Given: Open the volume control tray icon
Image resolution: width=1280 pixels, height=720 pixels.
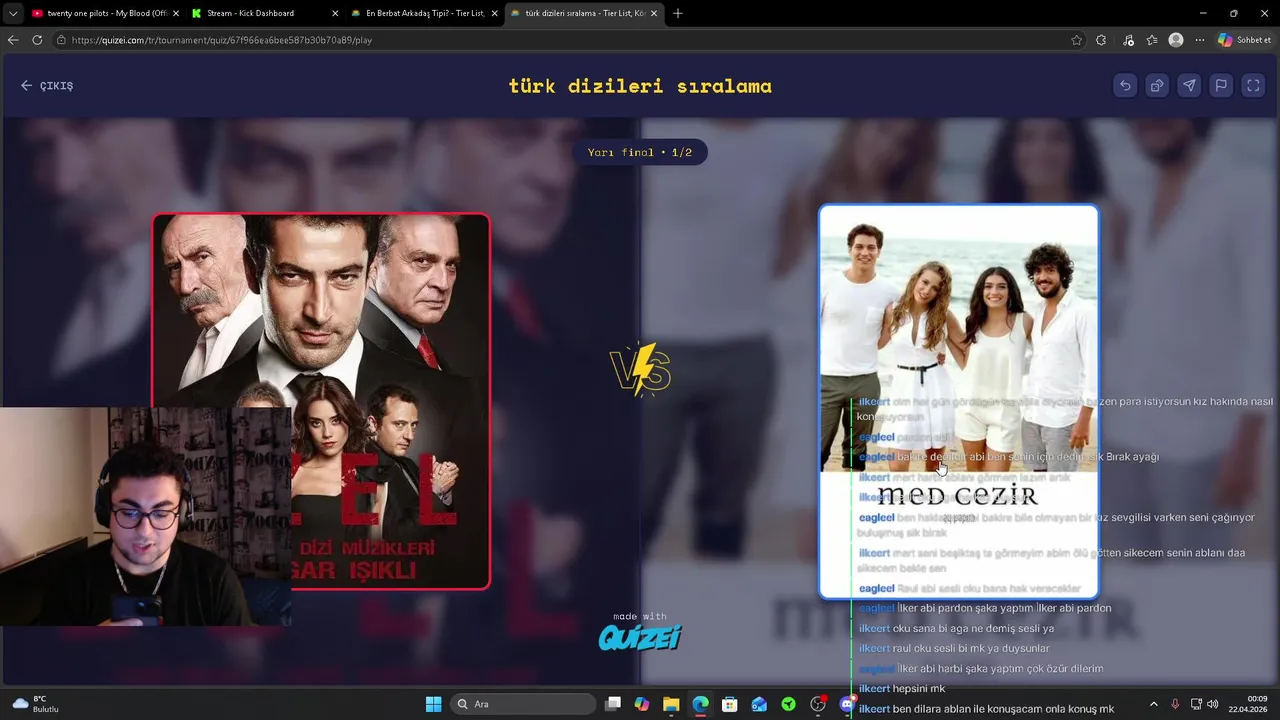Looking at the screenshot, I should (1213, 704).
